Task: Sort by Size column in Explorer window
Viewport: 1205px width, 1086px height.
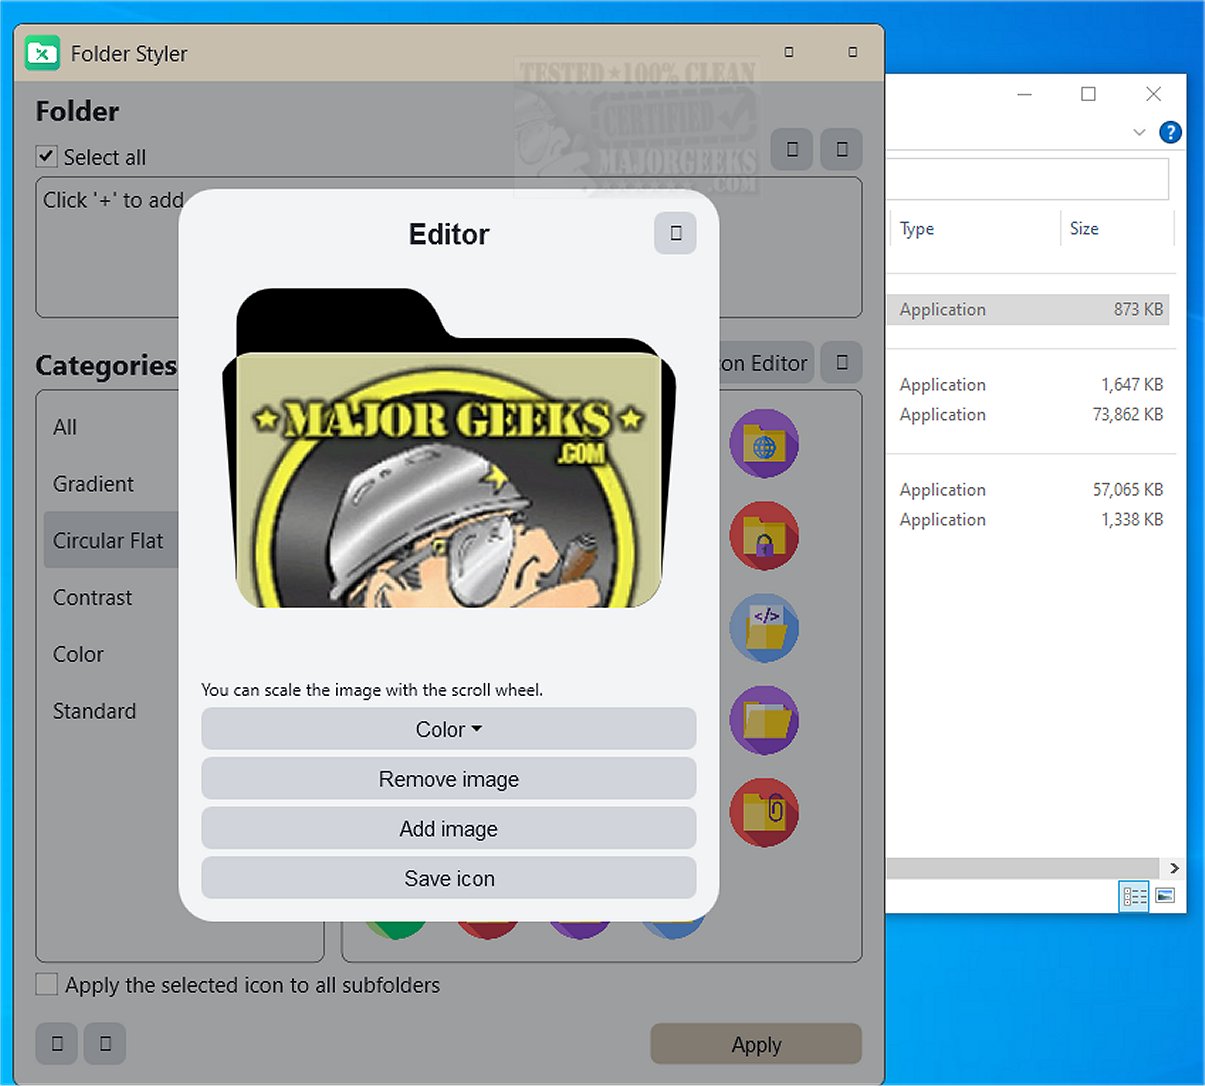Action: click(1084, 228)
